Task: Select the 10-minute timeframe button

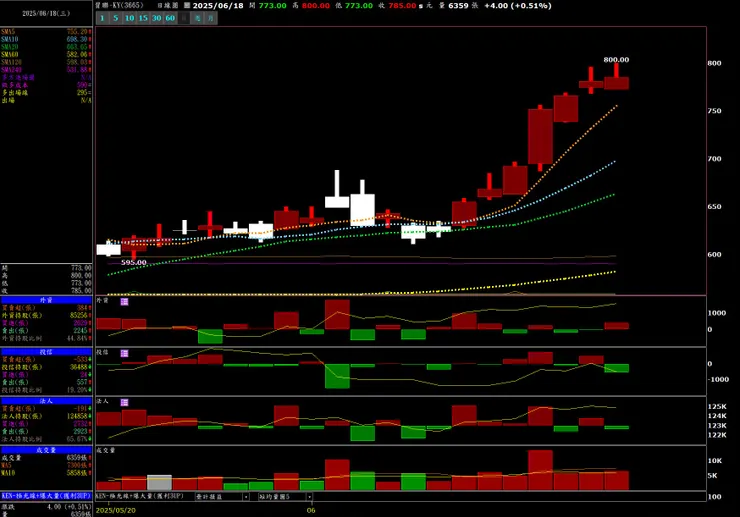Action: 129,18
